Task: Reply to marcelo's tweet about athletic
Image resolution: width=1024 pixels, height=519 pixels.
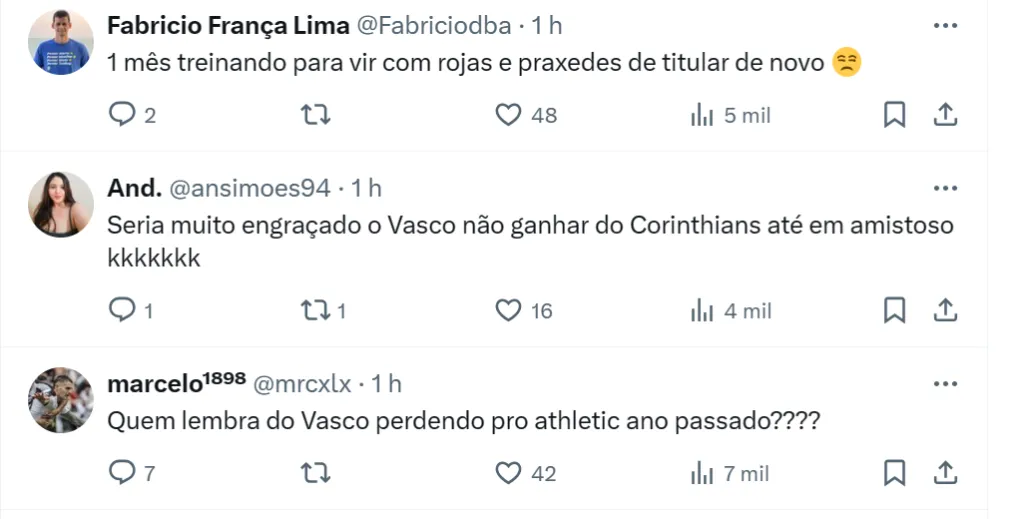Action: pos(121,472)
